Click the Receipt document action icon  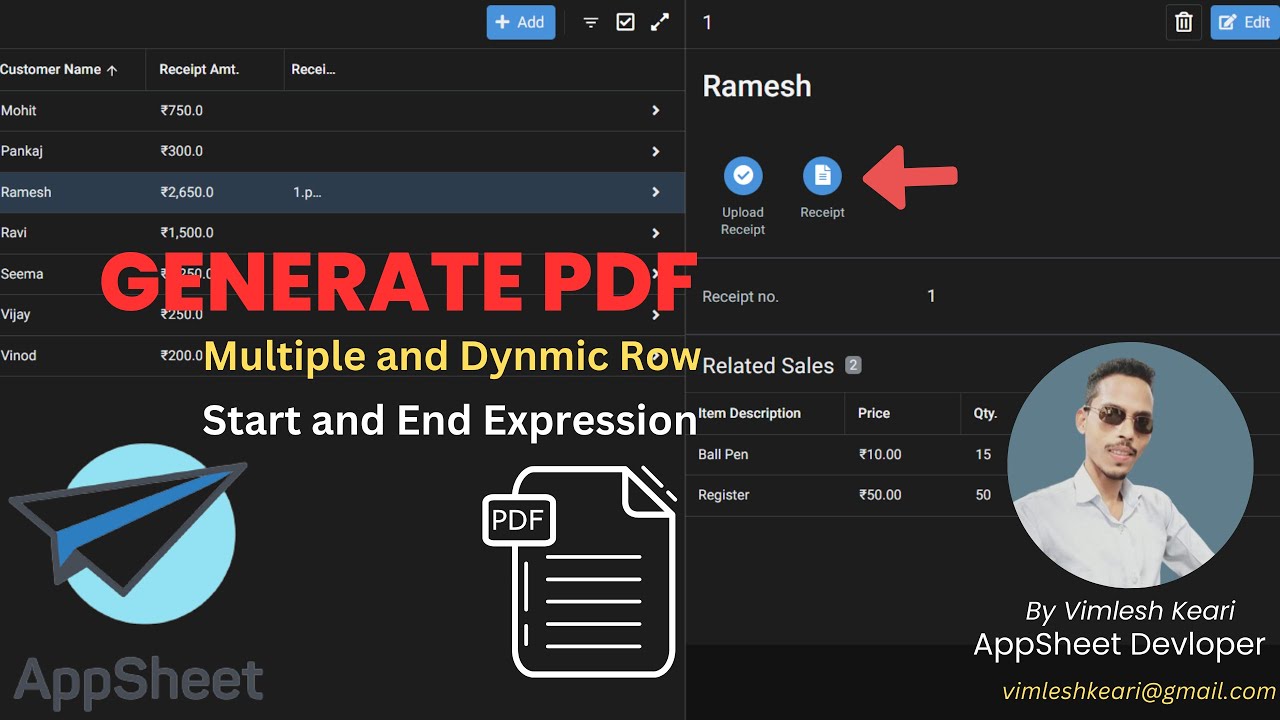[x=822, y=176]
